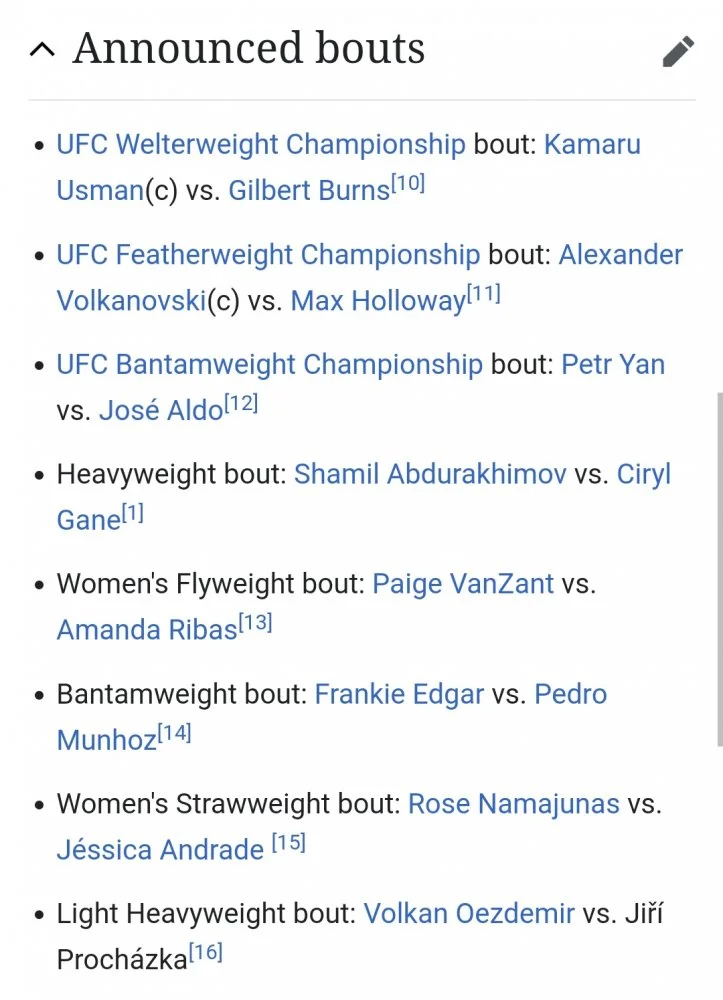Jump to citation reference 10
The width and height of the screenshot is (723, 1000).
(408, 184)
